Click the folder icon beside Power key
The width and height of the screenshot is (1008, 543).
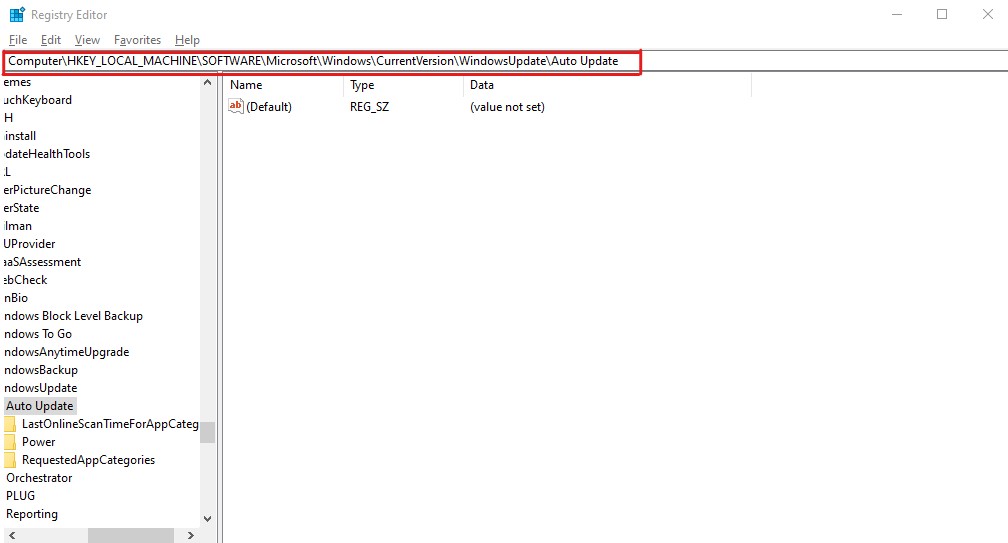click(10, 442)
